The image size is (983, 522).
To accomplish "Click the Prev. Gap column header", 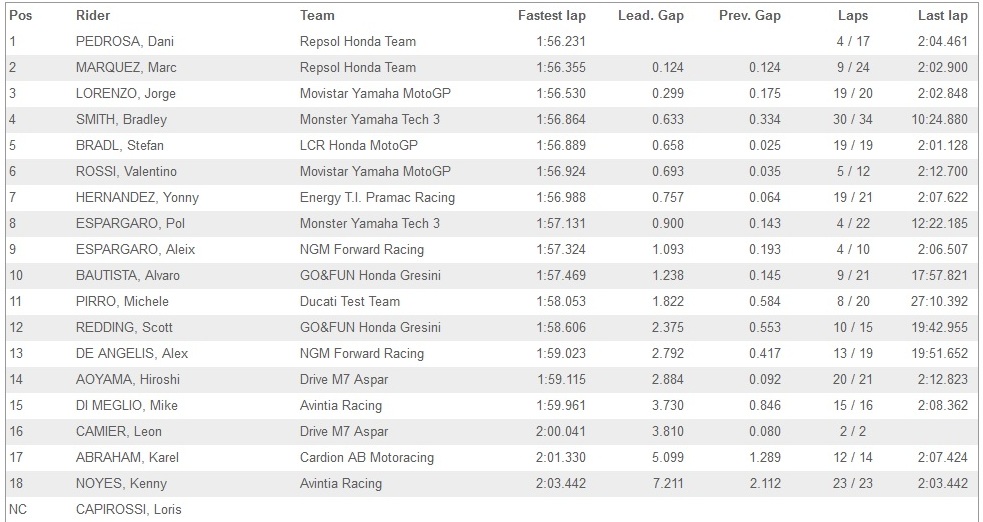I will [x=749, y=16].
